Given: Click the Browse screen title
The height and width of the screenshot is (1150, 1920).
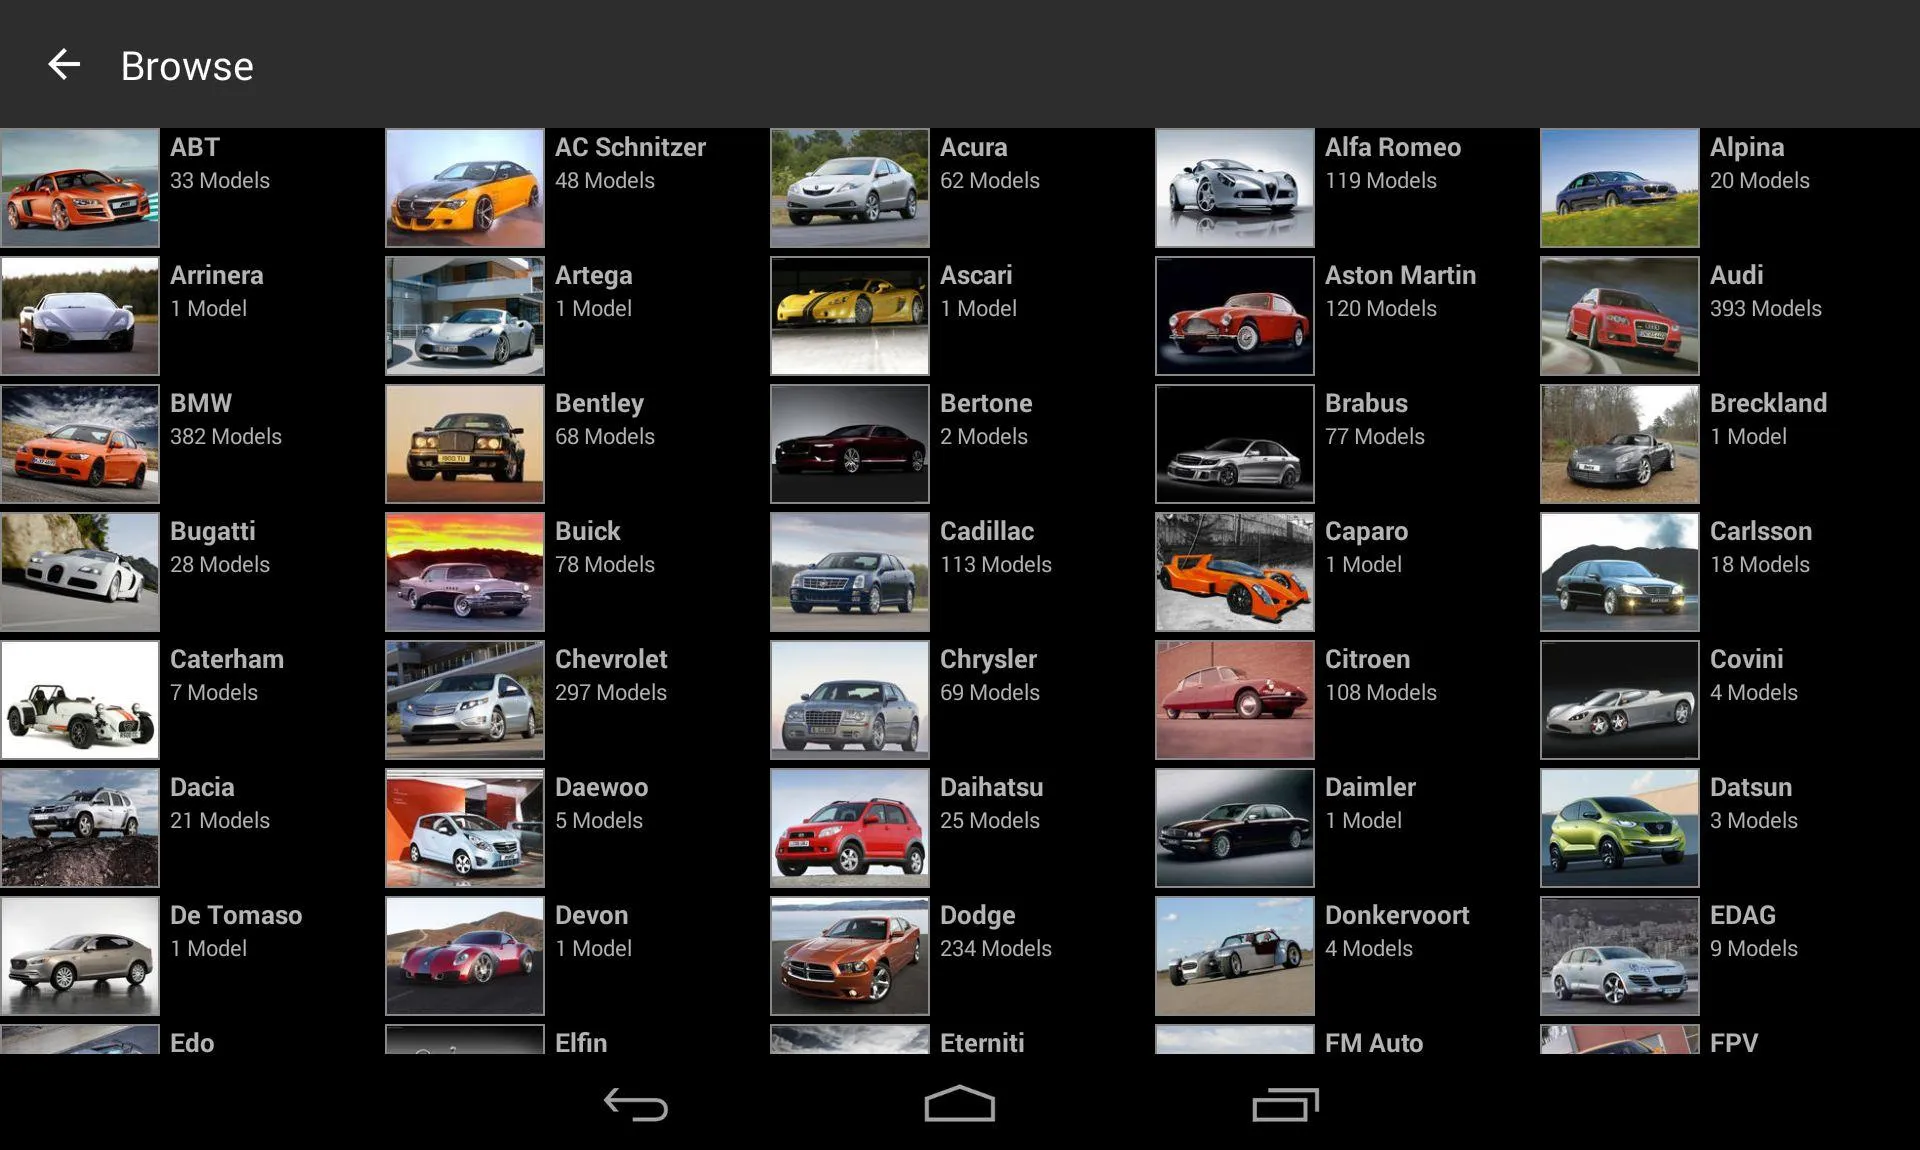Looking at the screenshot, I should pyautogui.click(x=187, y=66).
